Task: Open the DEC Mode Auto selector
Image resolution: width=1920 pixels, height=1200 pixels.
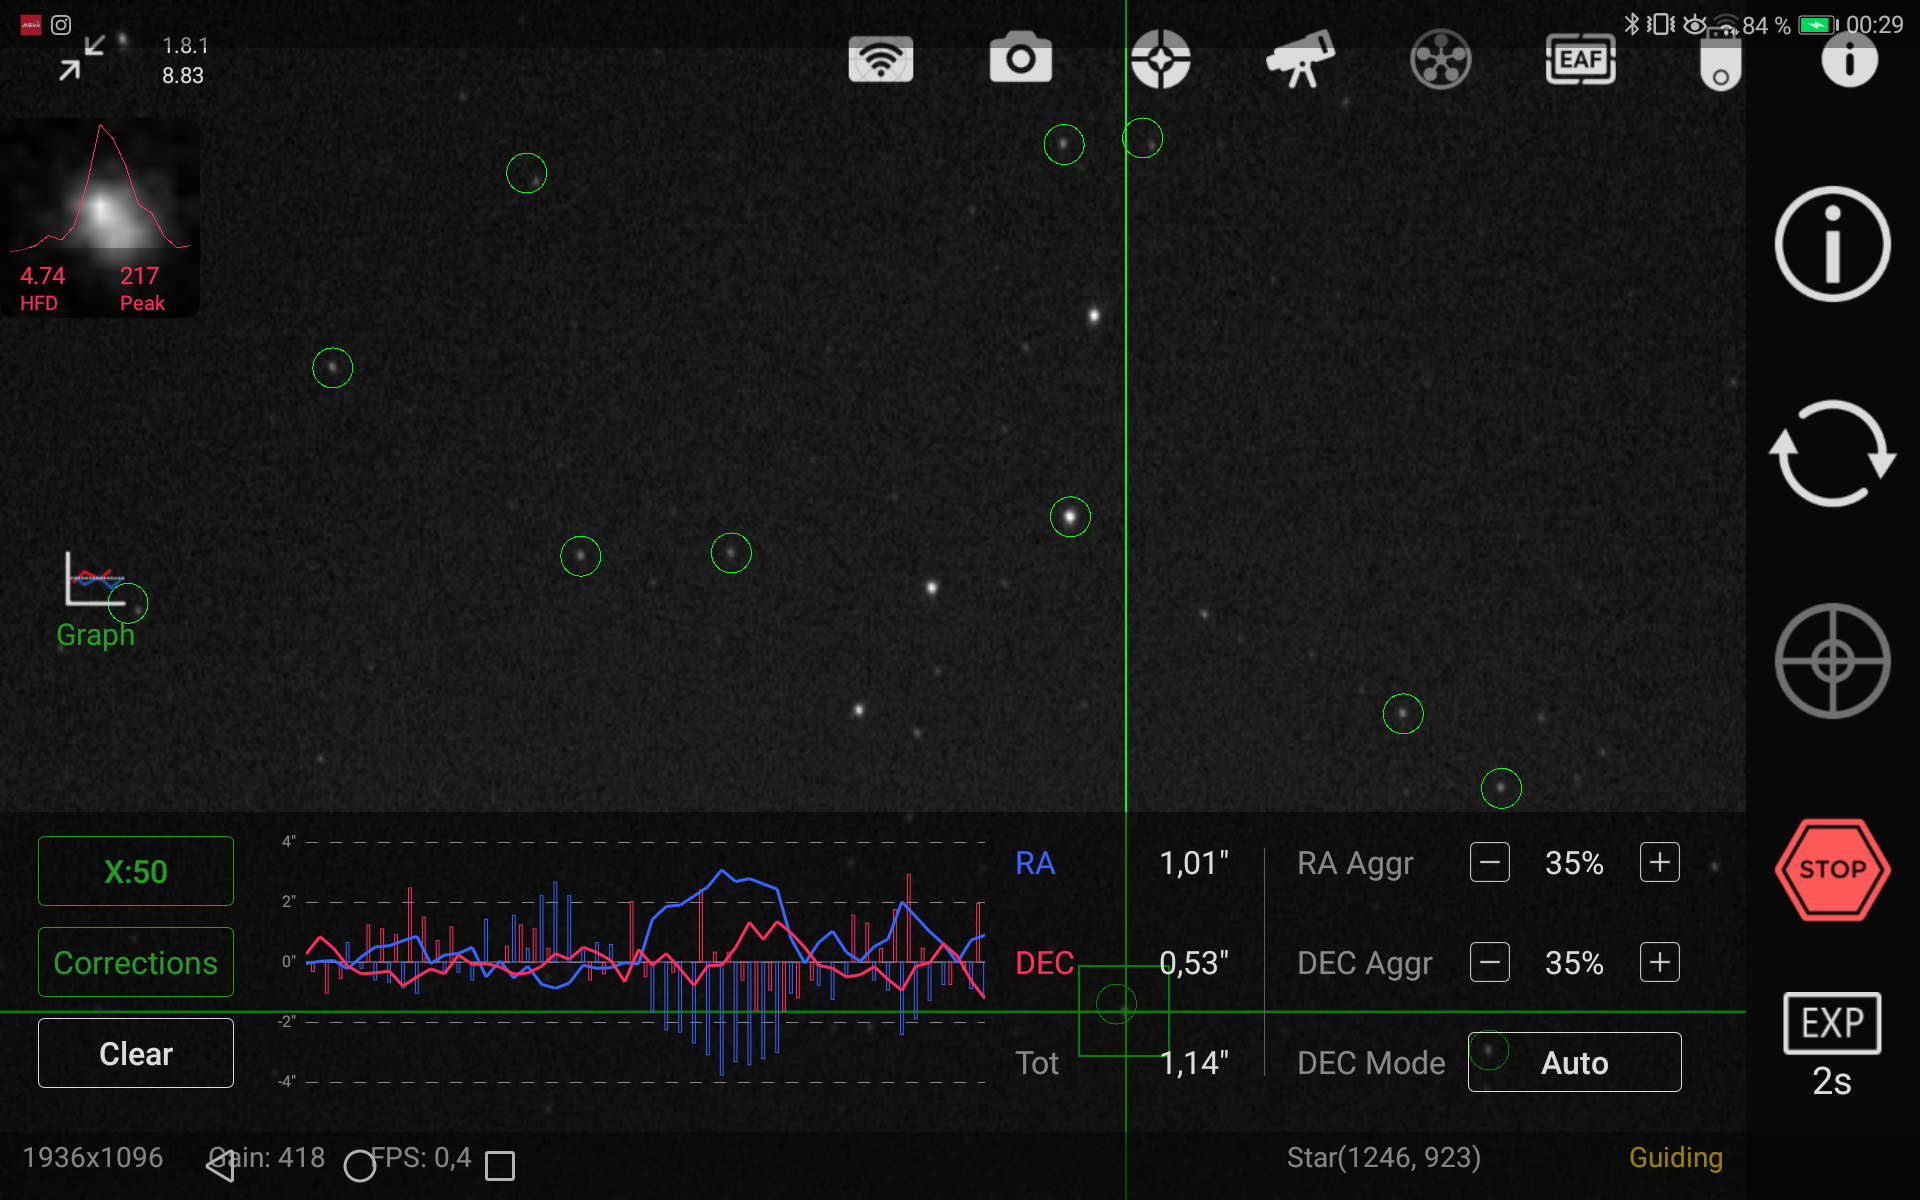Action: tap(1575, 1062)
